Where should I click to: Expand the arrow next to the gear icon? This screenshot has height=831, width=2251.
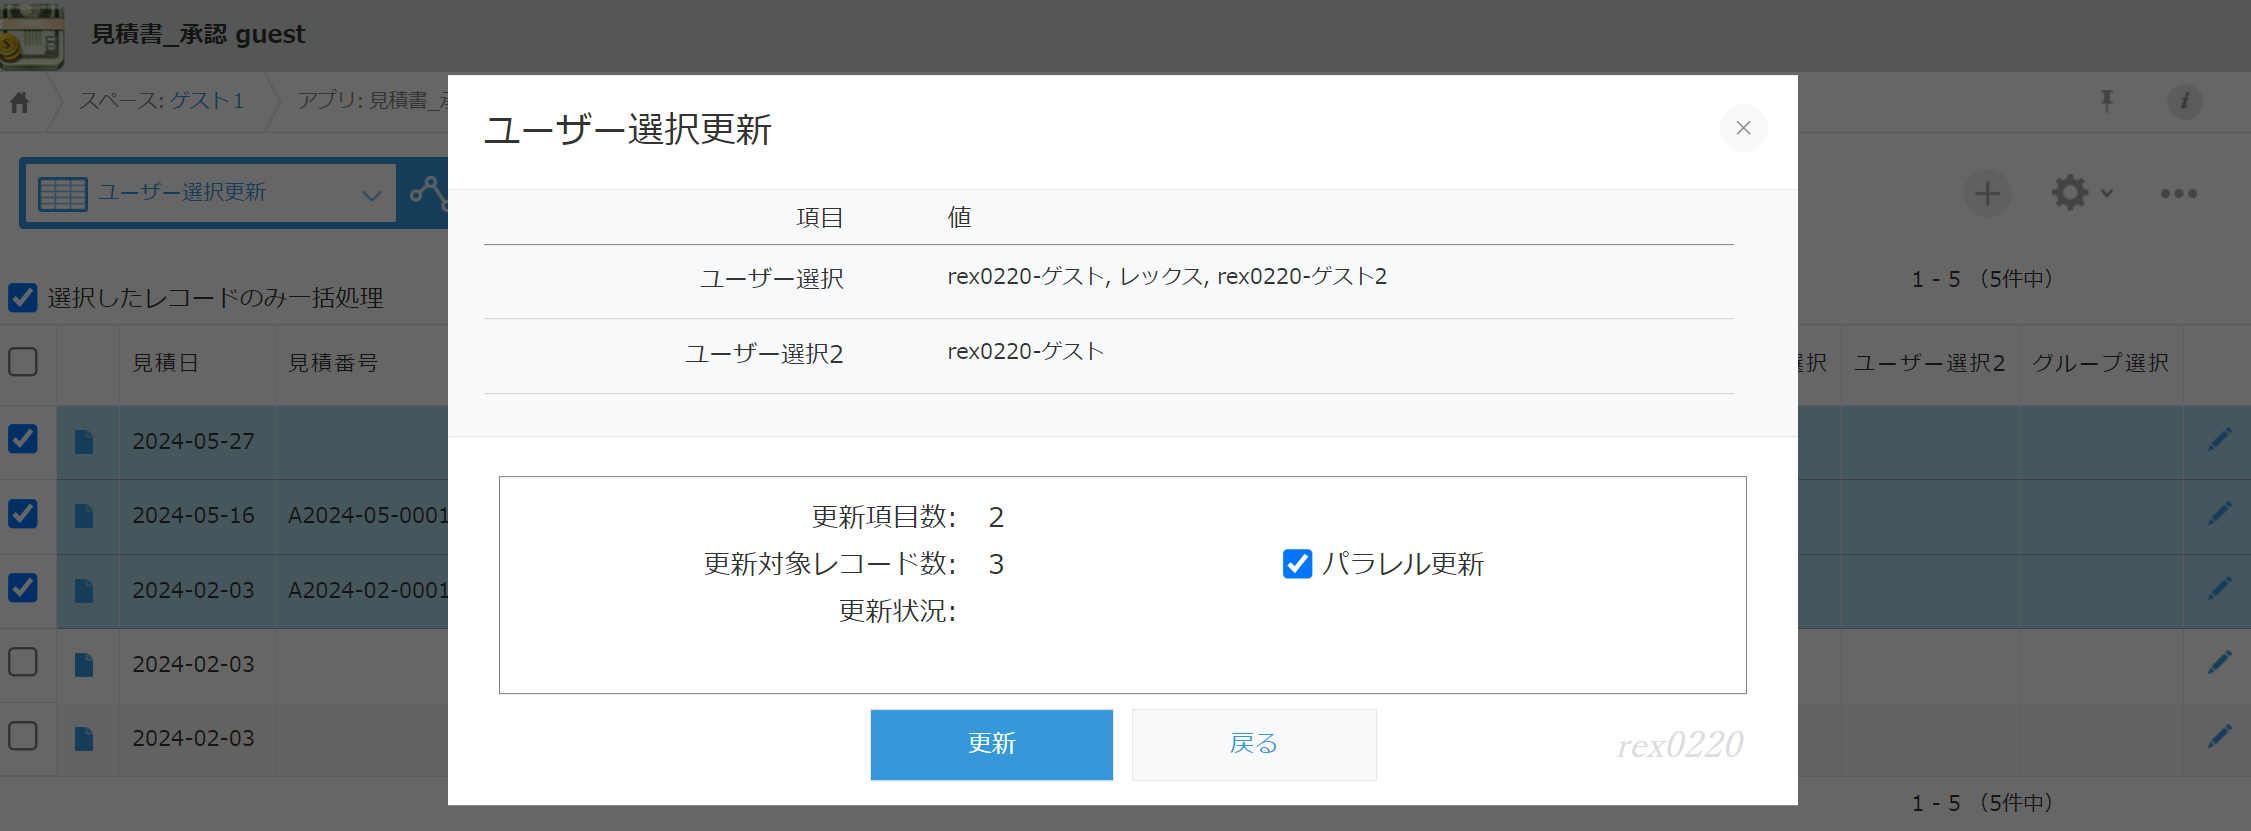(x=2107, y=193)
